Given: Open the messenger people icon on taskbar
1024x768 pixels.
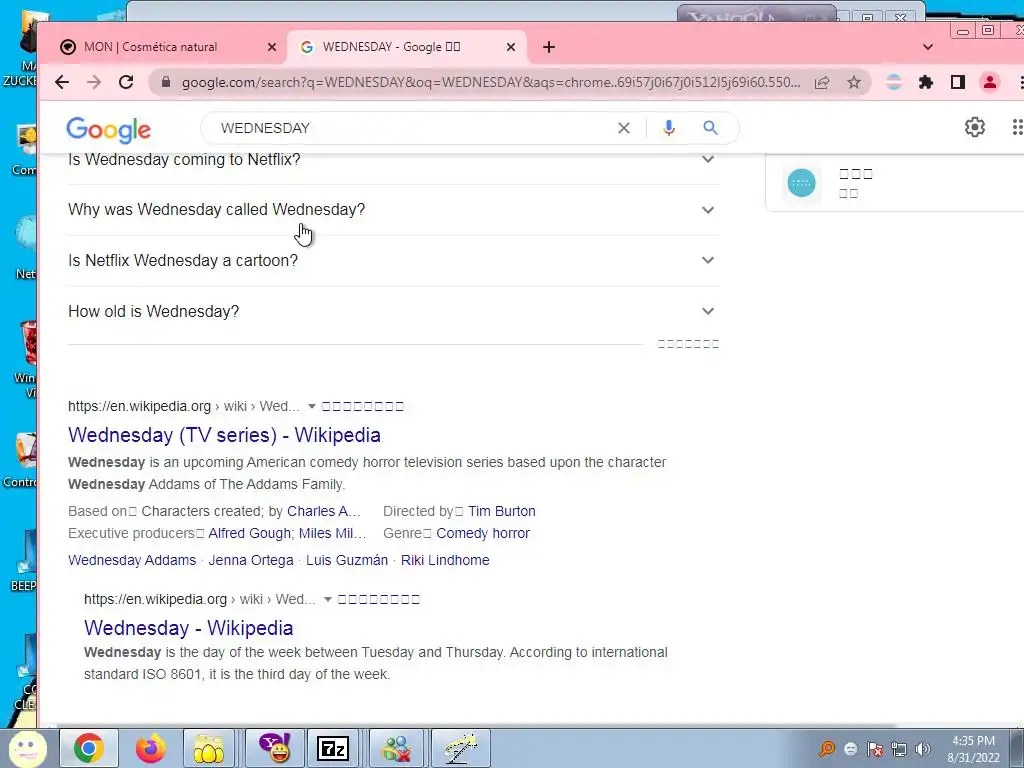Looking at the screenshot, I should [x=396, y=748].
